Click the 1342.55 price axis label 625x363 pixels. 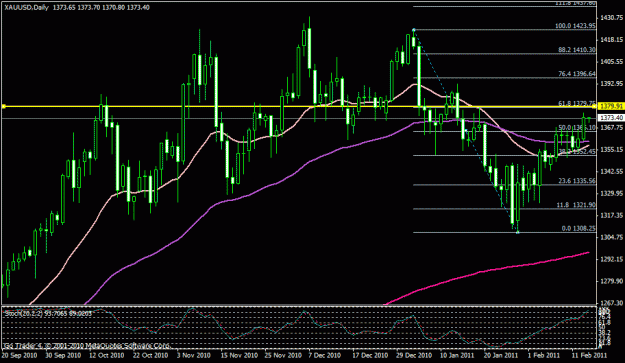coord(612,171)
